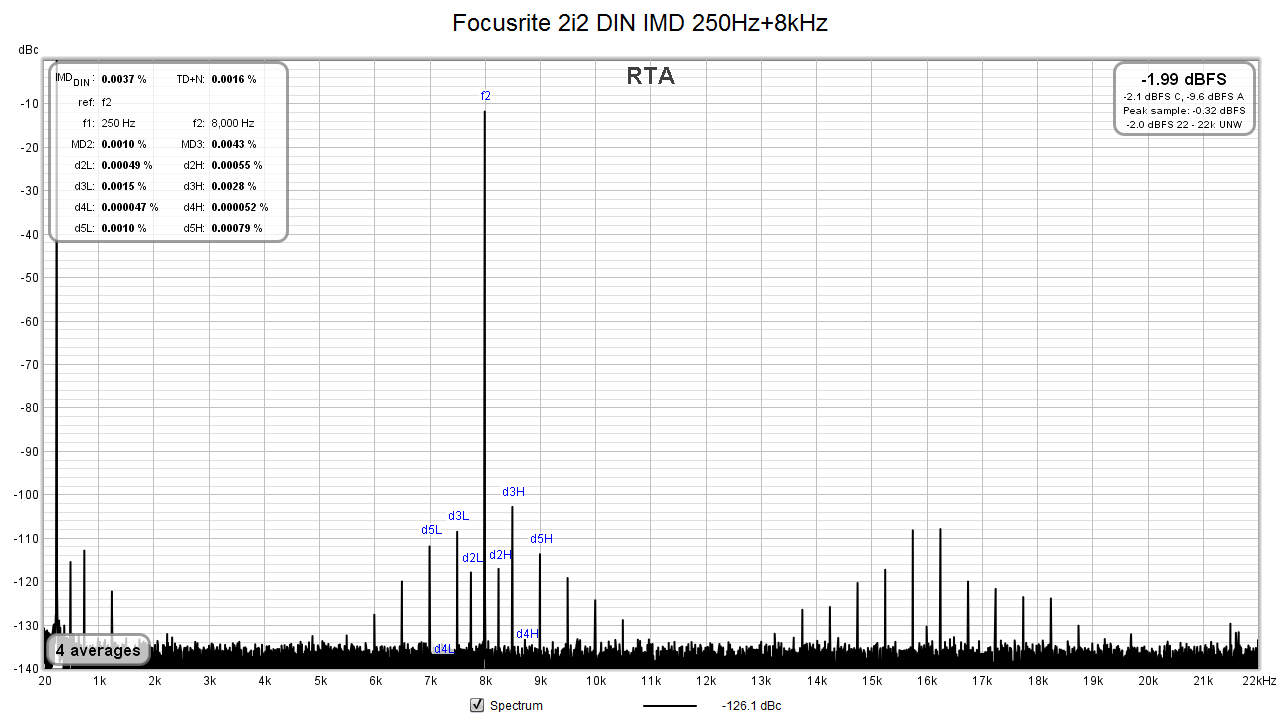Click the MD2 0.0010 % value
The width and height of the screenshot is (1280, 720).
point(124,144)
